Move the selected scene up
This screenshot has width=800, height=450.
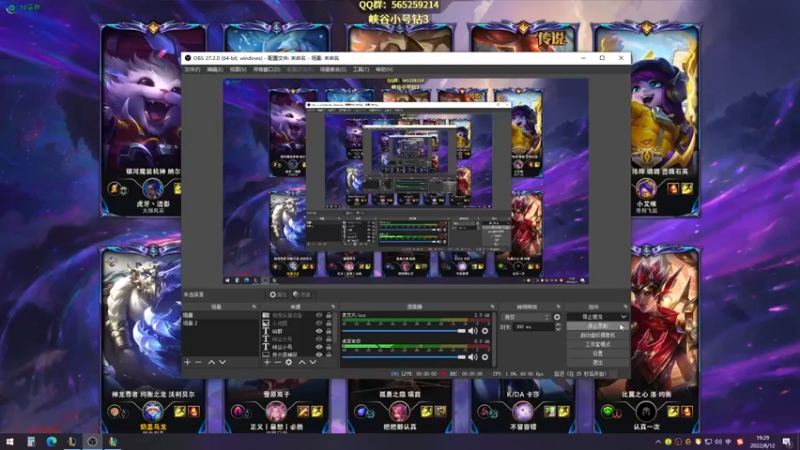pyautogui.click(x=211, y=362)
